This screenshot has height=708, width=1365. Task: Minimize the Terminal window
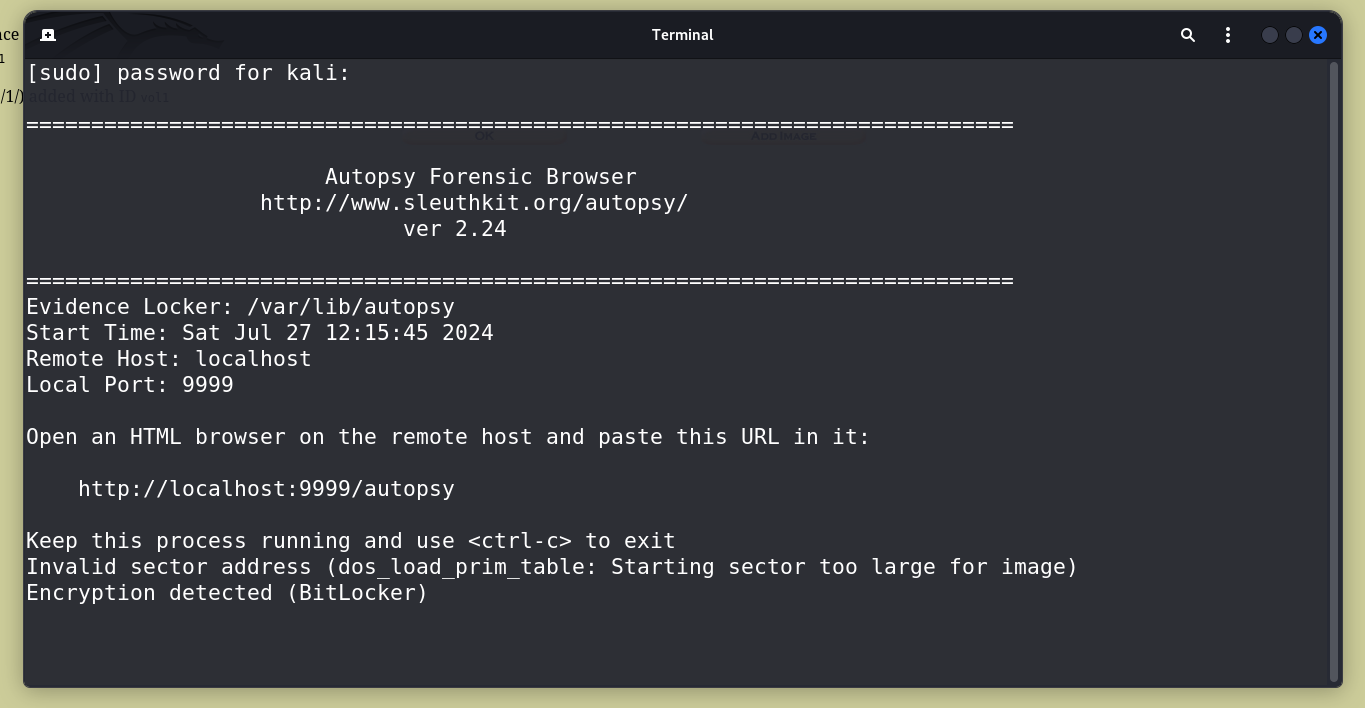[1270, 35]
